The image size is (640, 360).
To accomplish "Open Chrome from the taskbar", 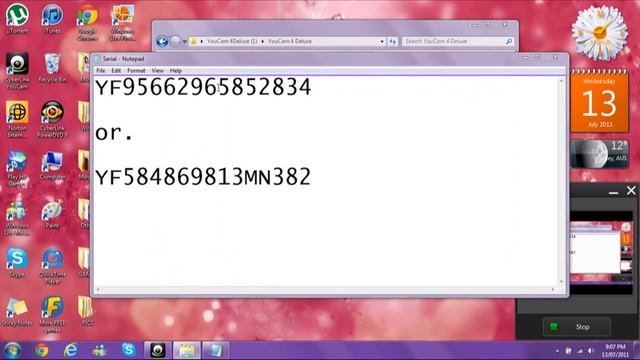I will 42,350.
